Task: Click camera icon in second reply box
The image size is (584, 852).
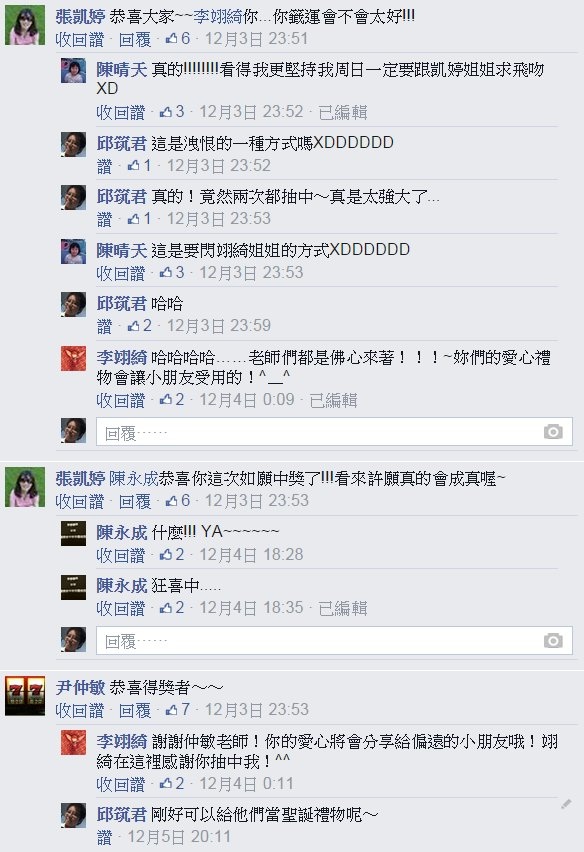Action: coord(553,640)
